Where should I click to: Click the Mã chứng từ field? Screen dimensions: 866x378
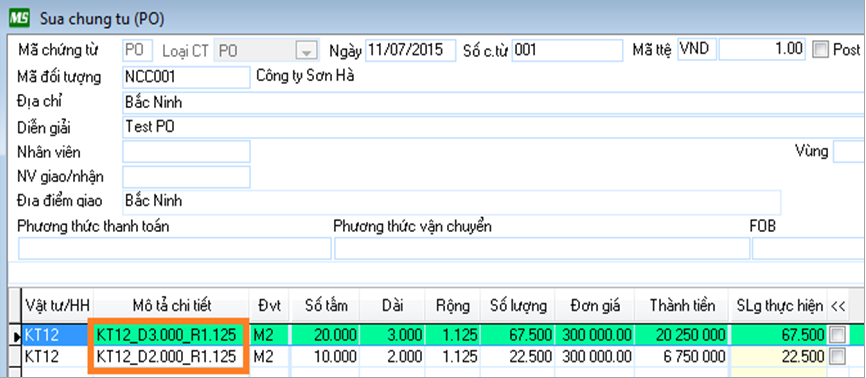(x=137, y=50)
